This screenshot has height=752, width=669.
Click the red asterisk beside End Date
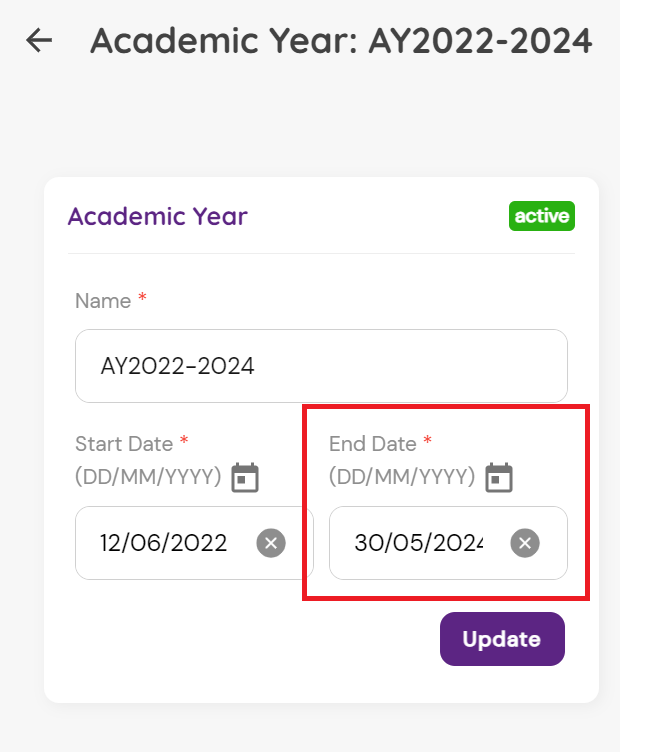(x=428, y=442)
